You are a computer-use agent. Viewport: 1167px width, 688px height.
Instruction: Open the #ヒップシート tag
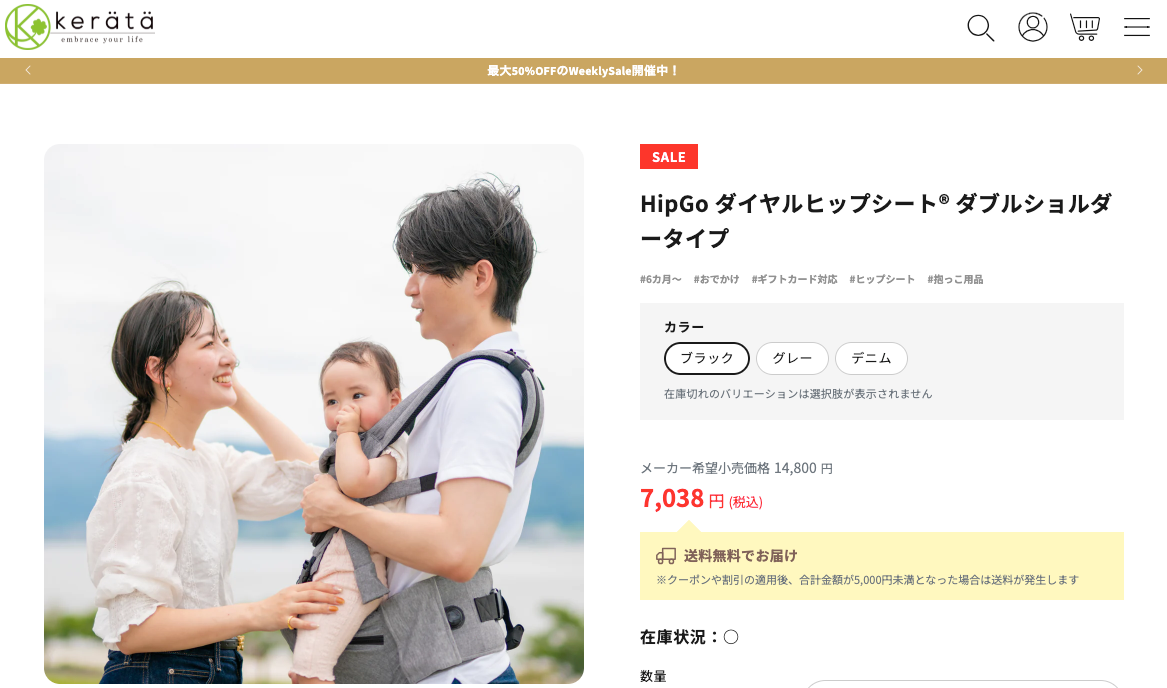[882, 279]
